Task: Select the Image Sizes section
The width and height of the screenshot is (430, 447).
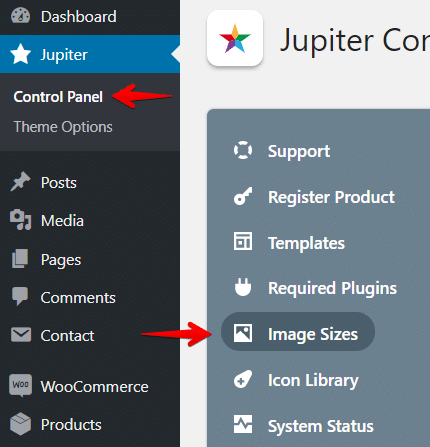Action: (298, 333)
